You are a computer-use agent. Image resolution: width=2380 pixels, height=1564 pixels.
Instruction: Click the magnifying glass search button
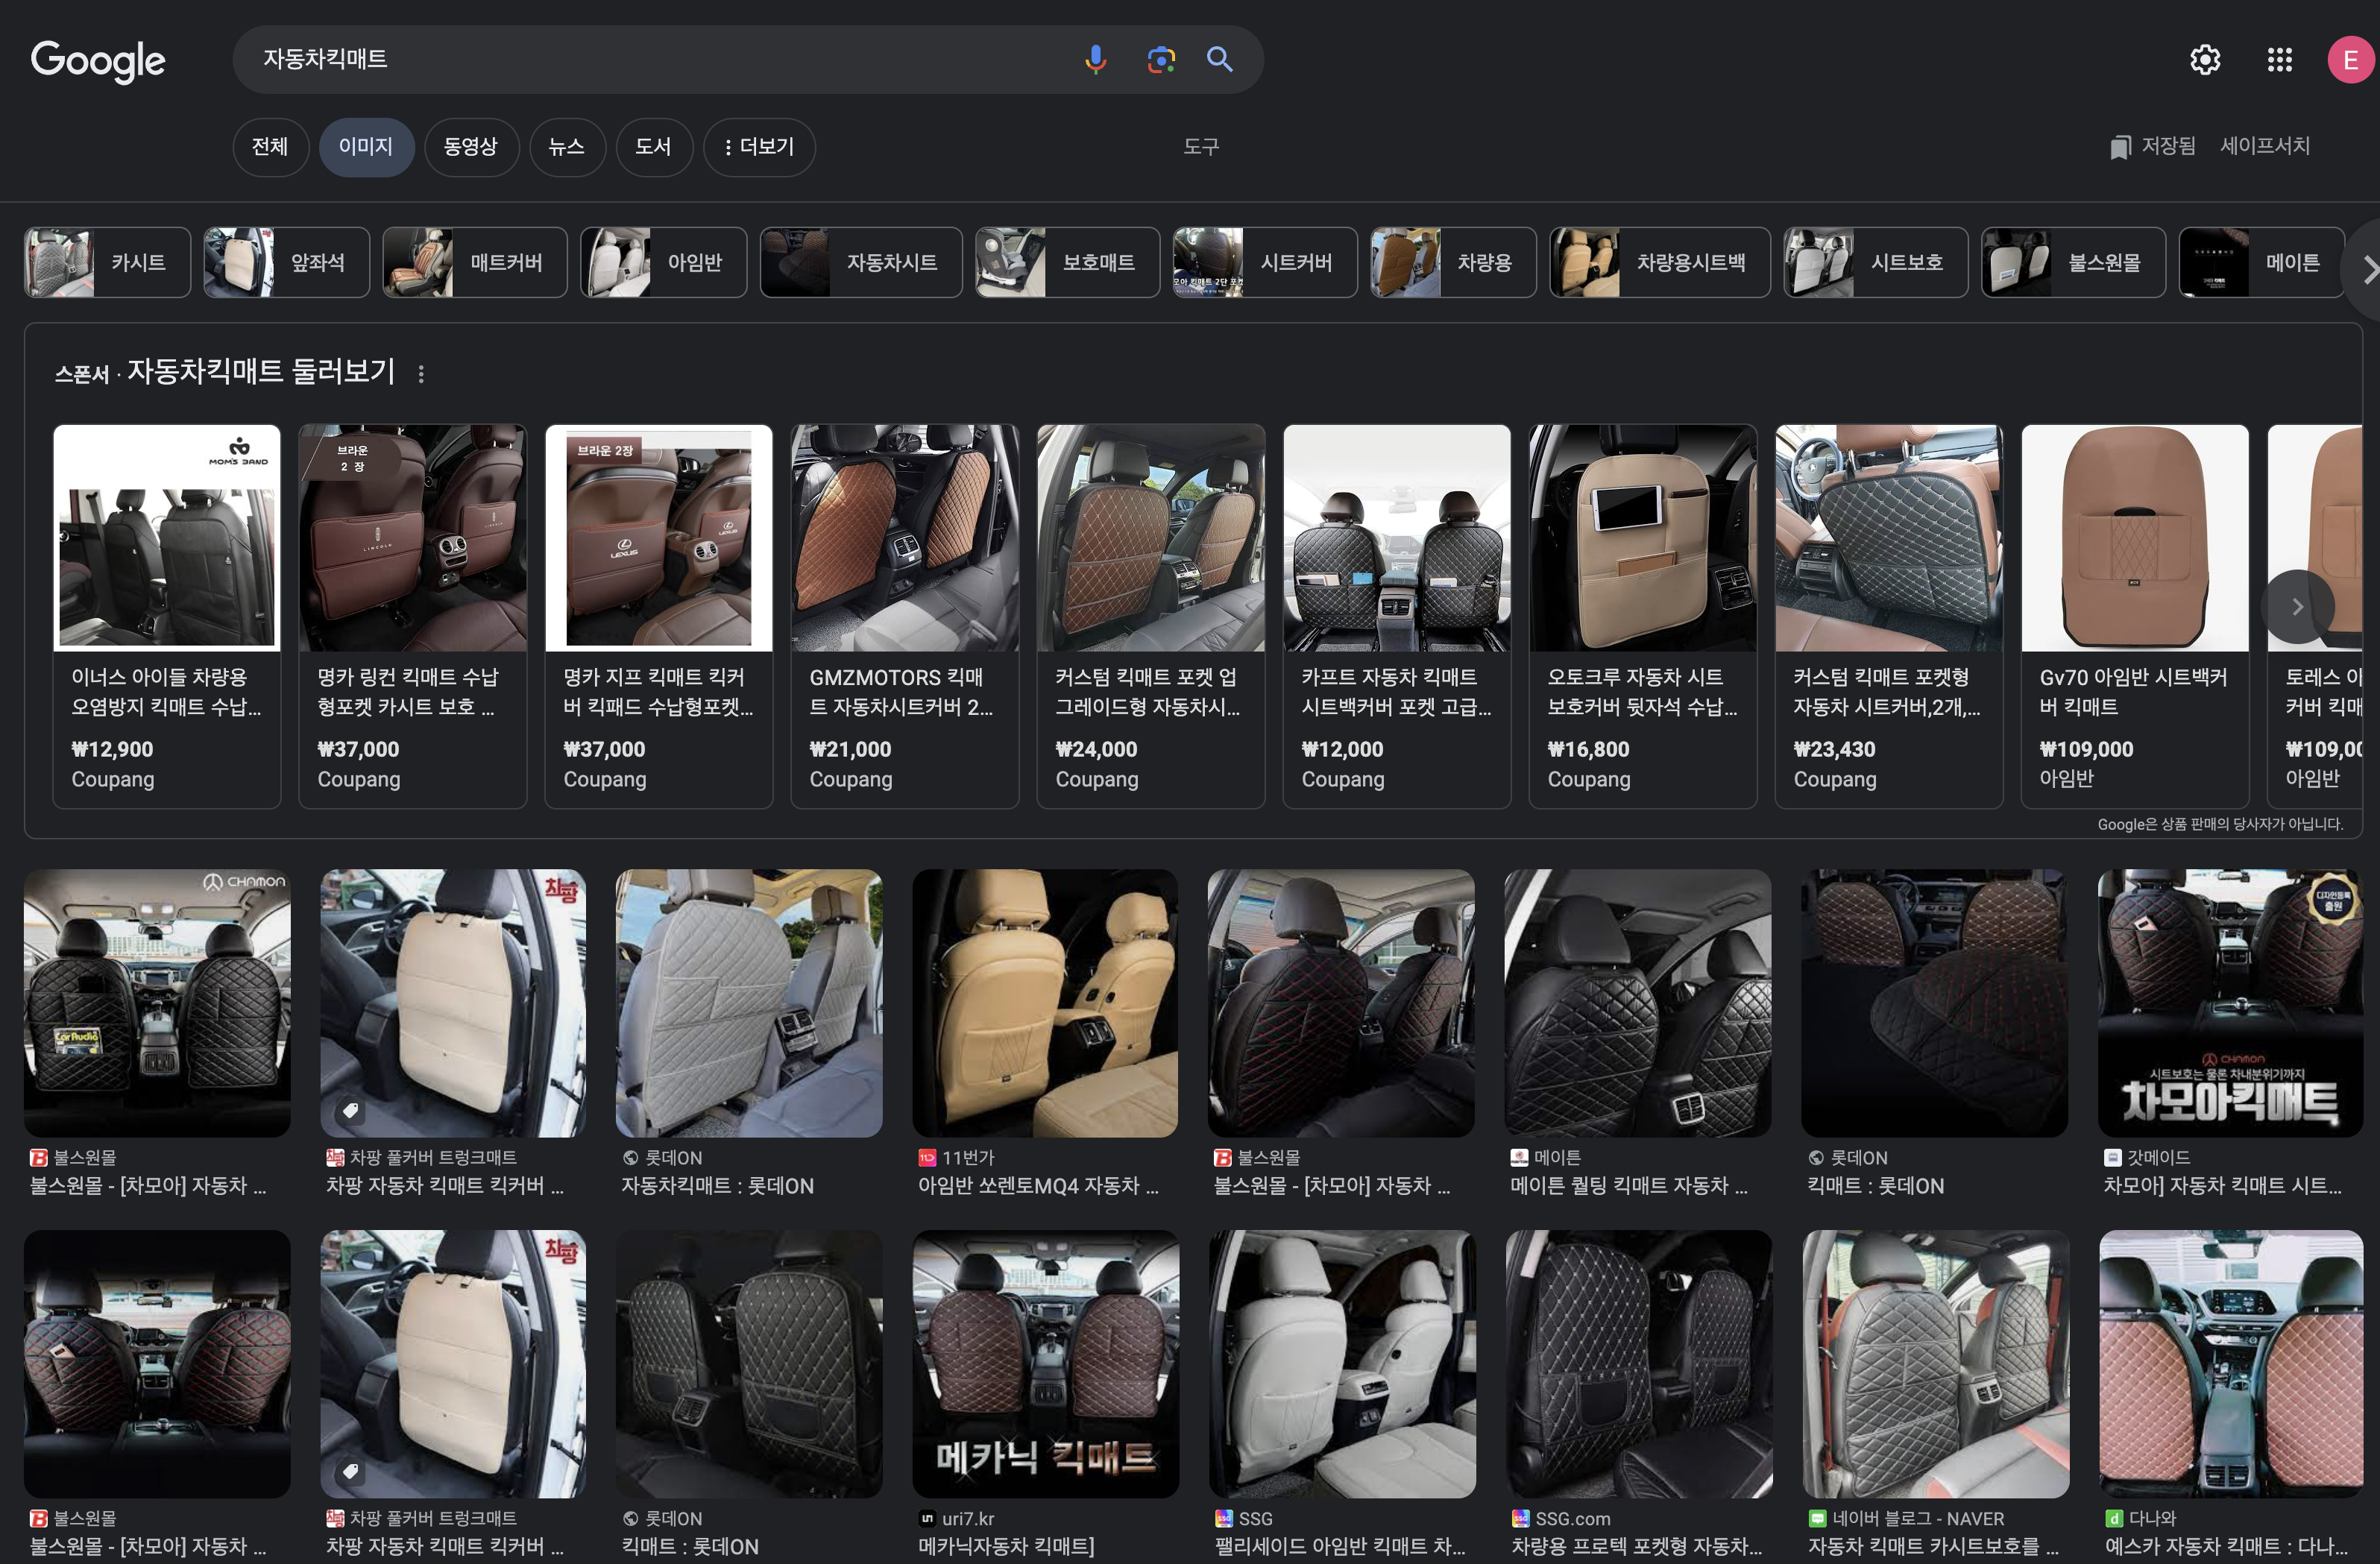coord(1219,60)
